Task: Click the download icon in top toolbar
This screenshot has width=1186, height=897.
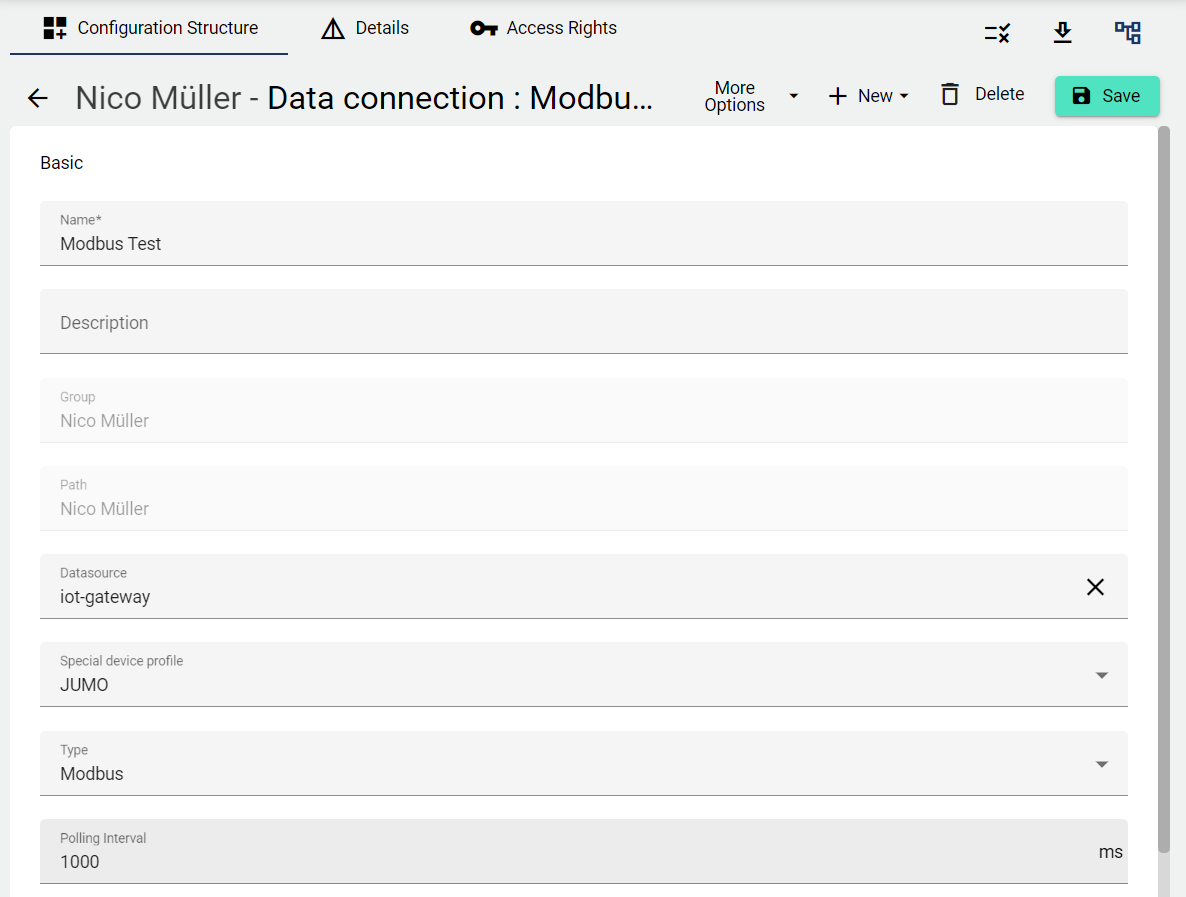Action: 1063,33
